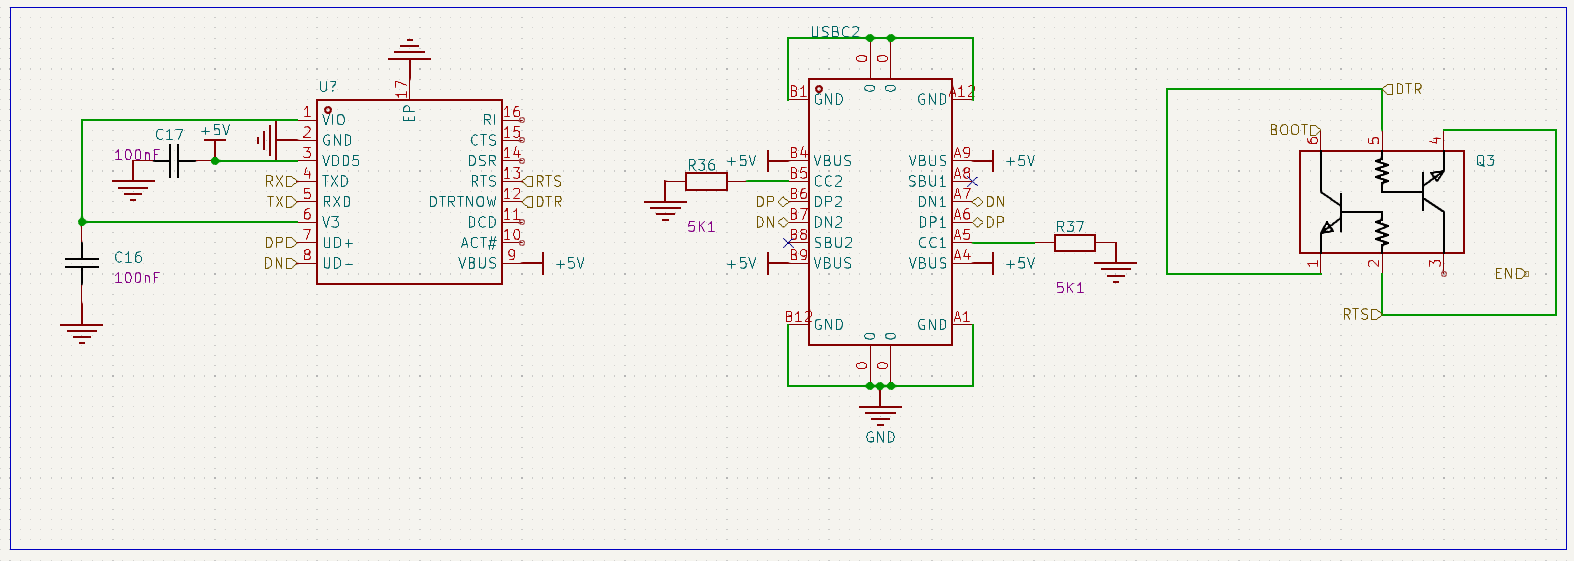Select the USBC2 connector reference label
The height and width of the screenshot is (561, 1574).
(835, 32)
